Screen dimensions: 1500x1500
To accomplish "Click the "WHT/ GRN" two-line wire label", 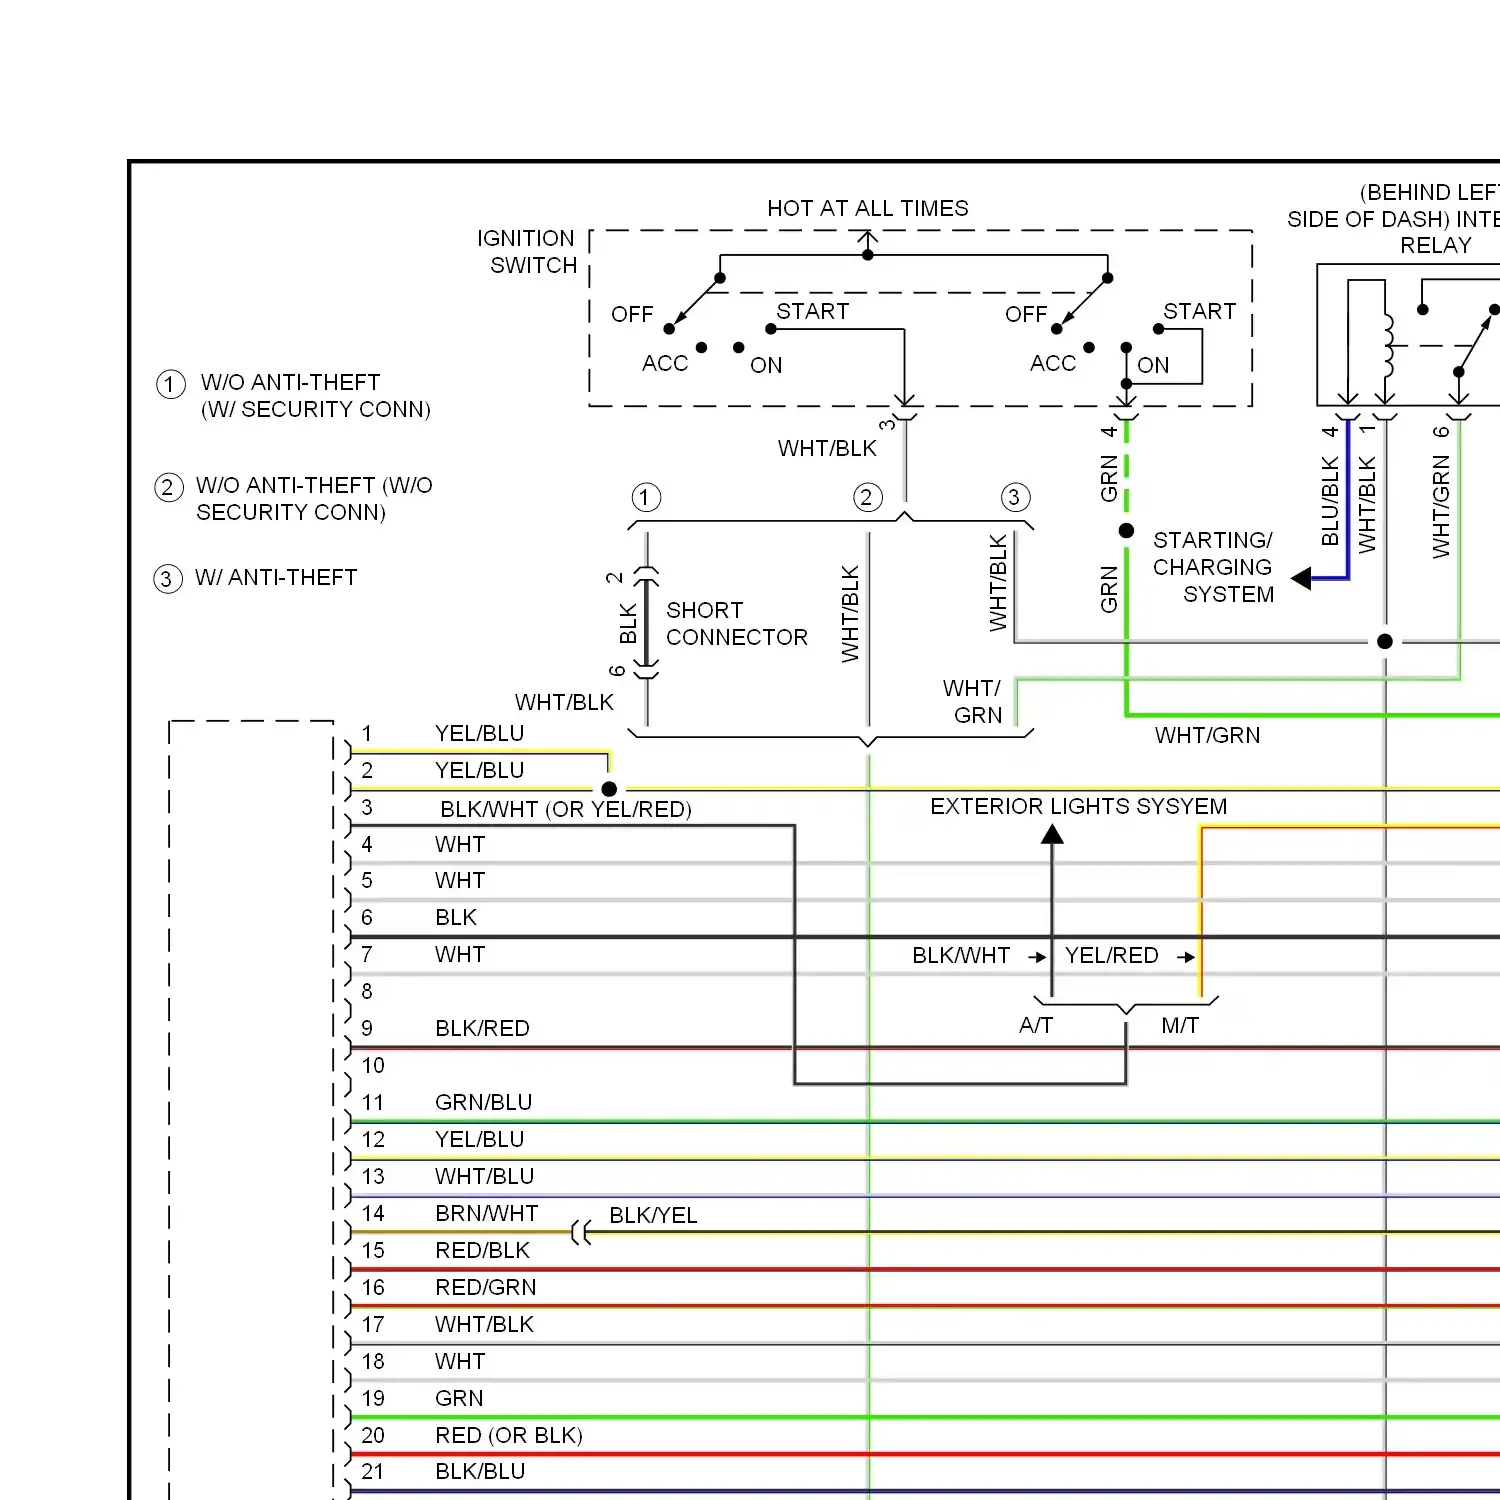I will 973,701.
